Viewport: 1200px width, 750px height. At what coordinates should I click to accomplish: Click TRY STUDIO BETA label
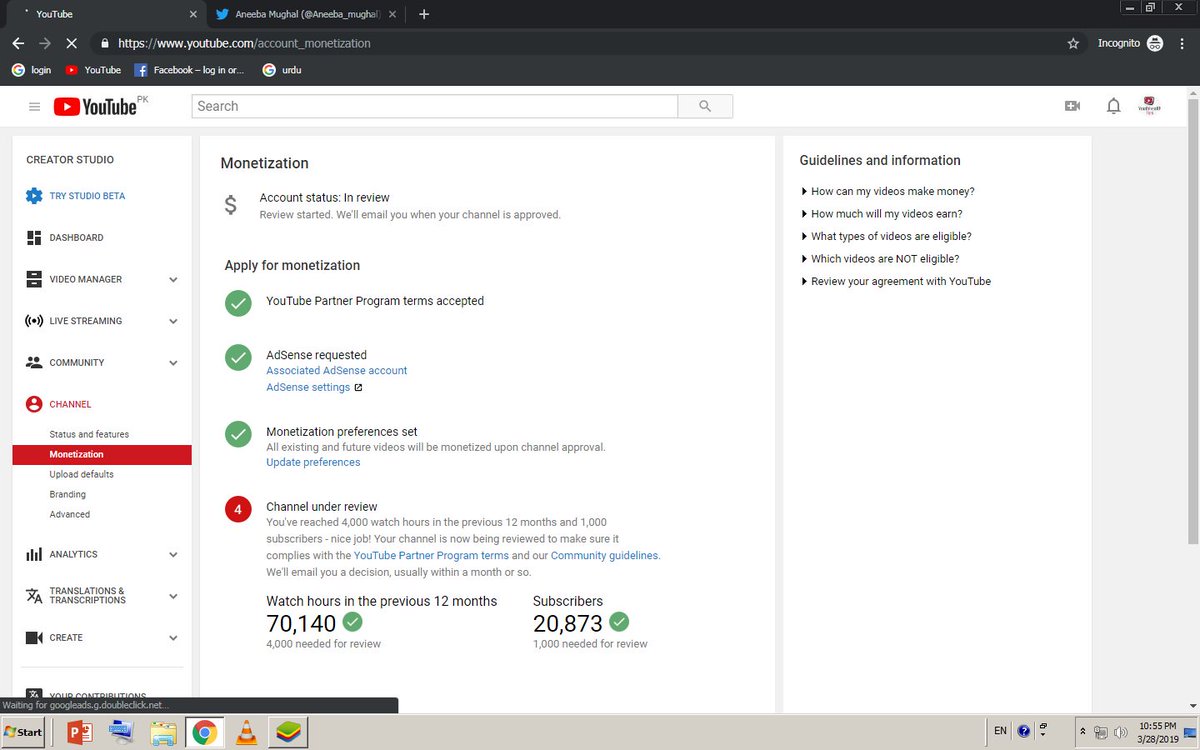tap(87, 196)
